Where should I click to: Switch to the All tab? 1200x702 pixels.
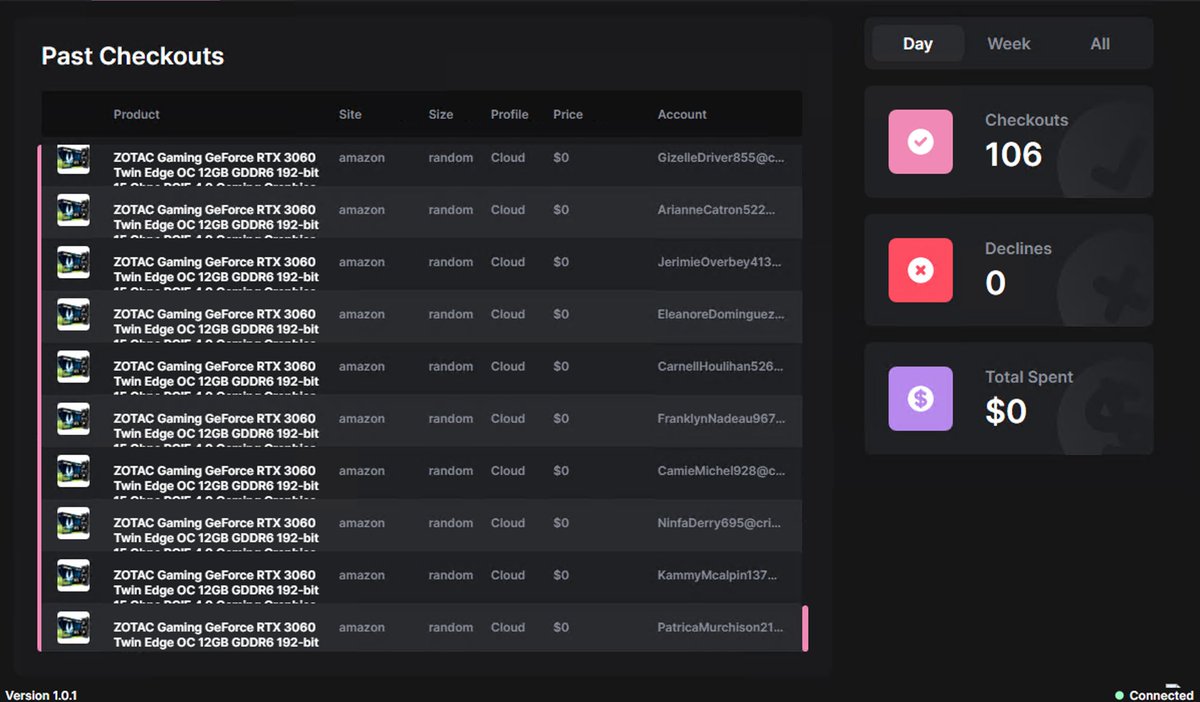tap(1100, 43)
